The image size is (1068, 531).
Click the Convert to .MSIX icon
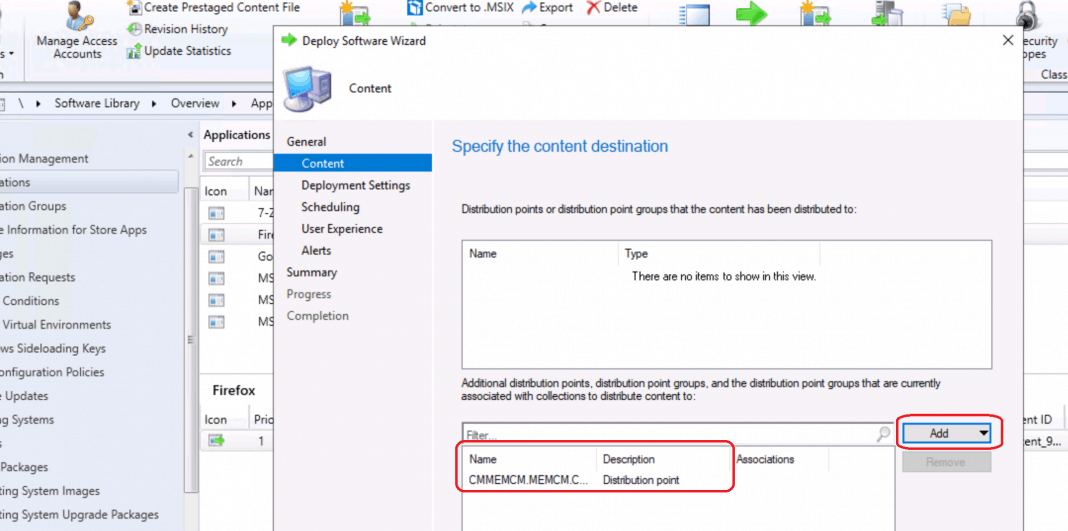click(415, 7)
